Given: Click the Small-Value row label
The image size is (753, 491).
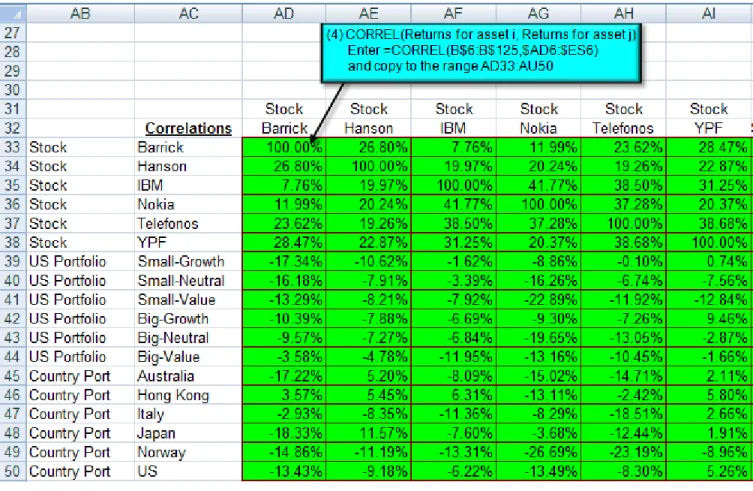Looking at the screenshot, I should pyautogui.click(x=188, y=300).
